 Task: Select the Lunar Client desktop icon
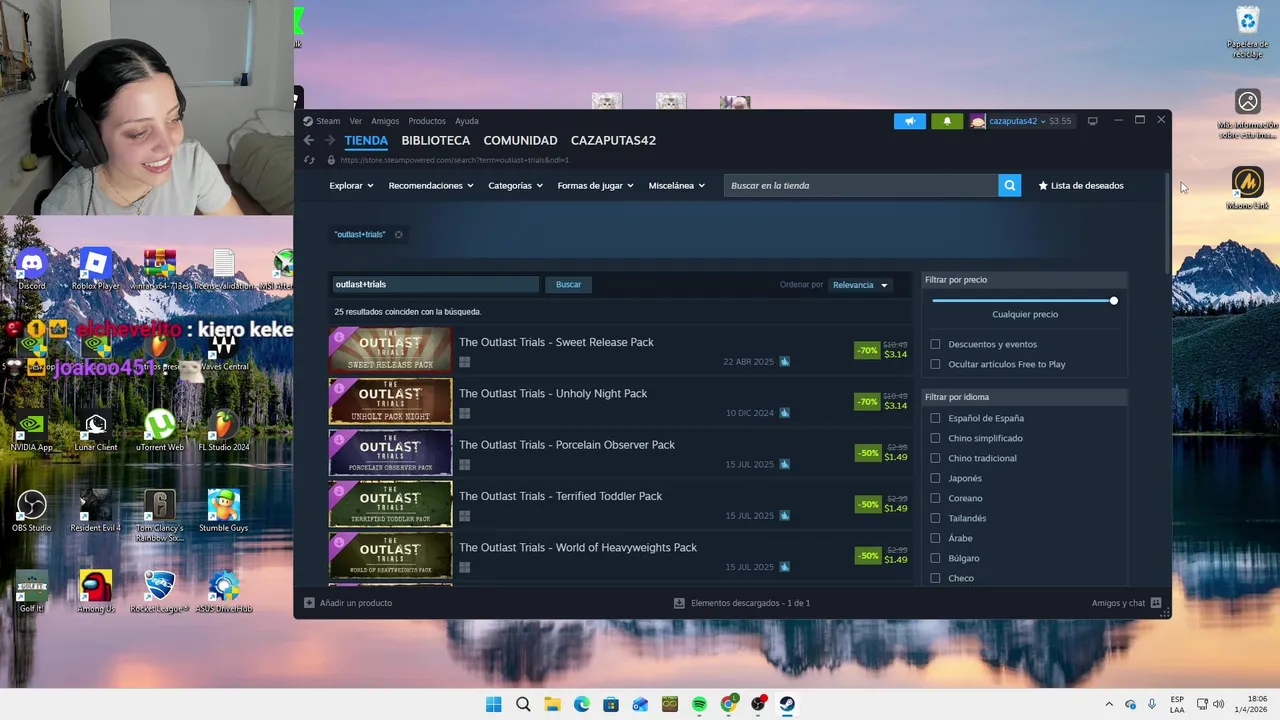[x=95, y=431]
